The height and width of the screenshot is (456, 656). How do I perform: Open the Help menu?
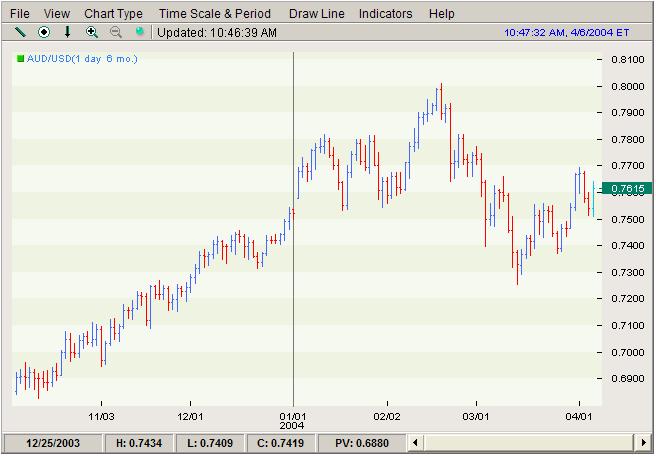pos(441,14)
